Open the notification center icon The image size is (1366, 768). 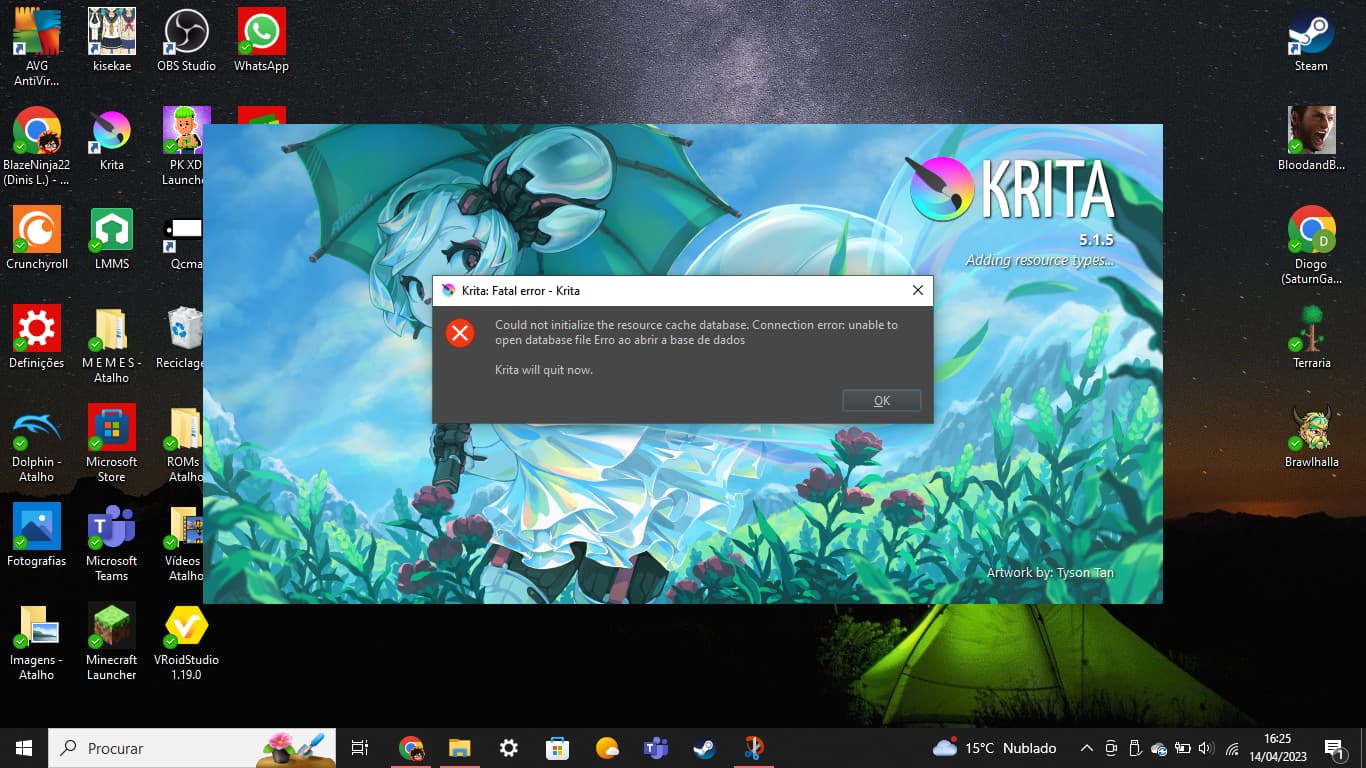1334,748
